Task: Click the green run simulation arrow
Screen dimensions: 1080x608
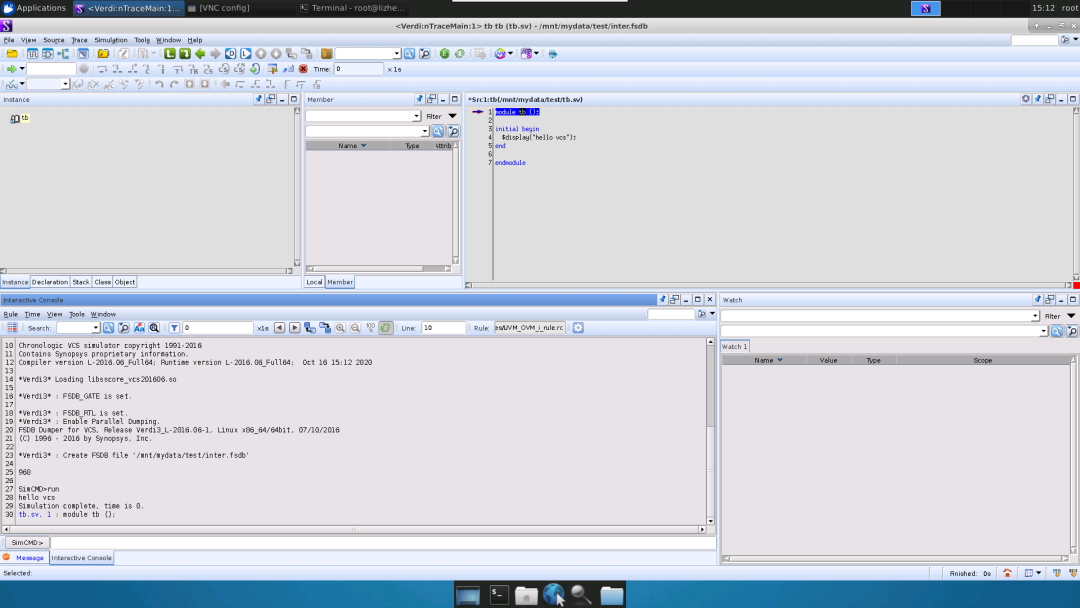Action: pos(10,69)
